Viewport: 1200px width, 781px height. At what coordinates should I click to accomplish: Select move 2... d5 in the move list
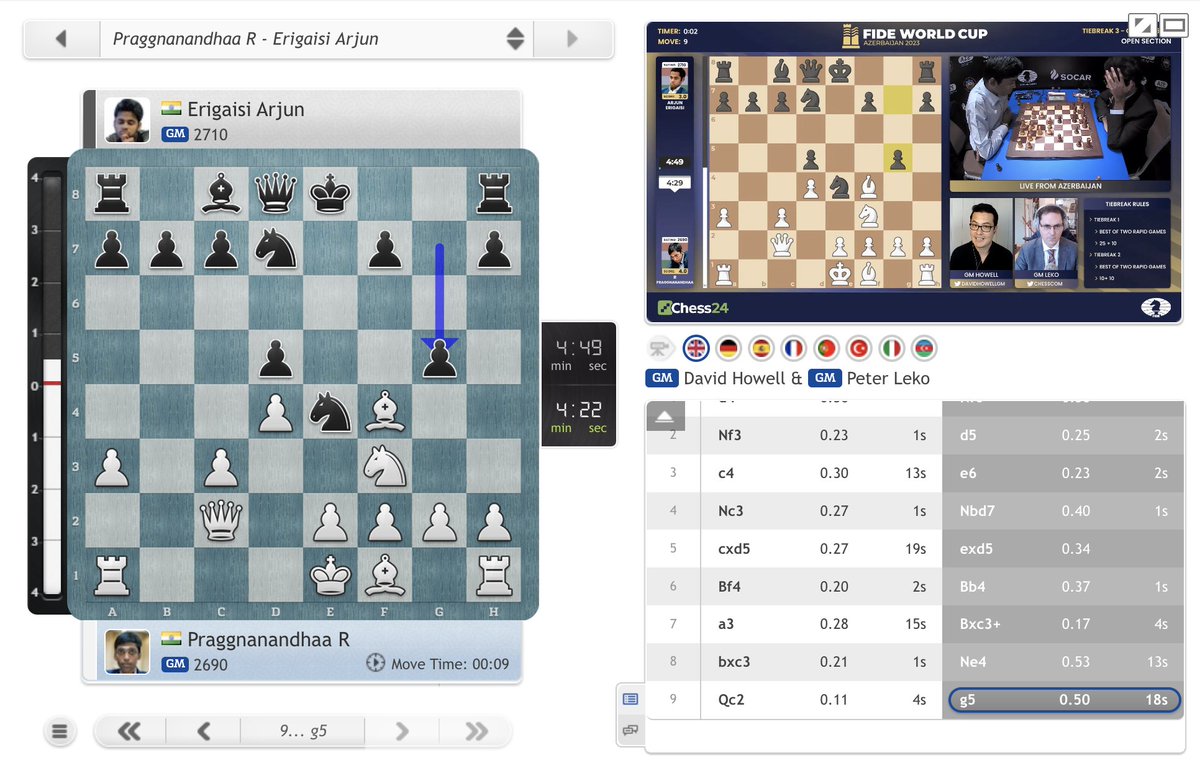pos(1063,436)
